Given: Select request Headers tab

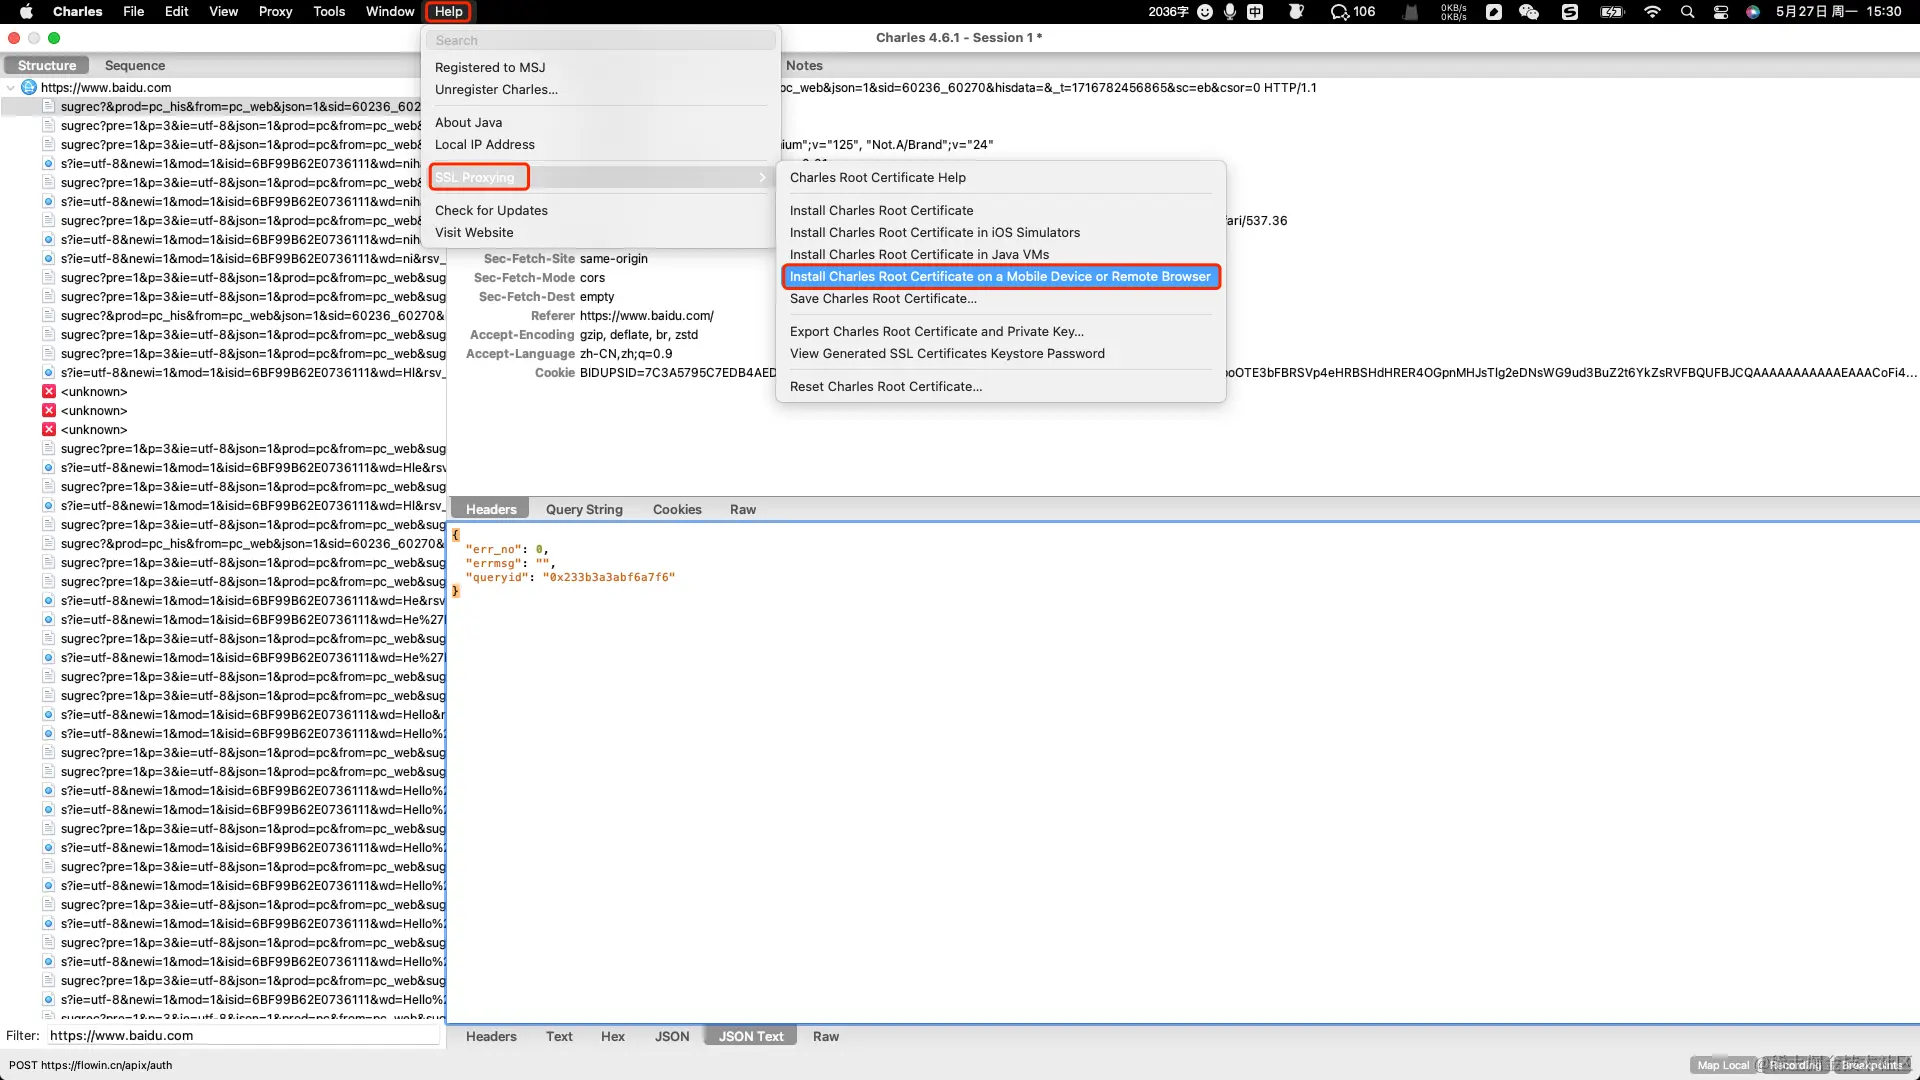Looking at the screenshot, I should pos(491,510).
